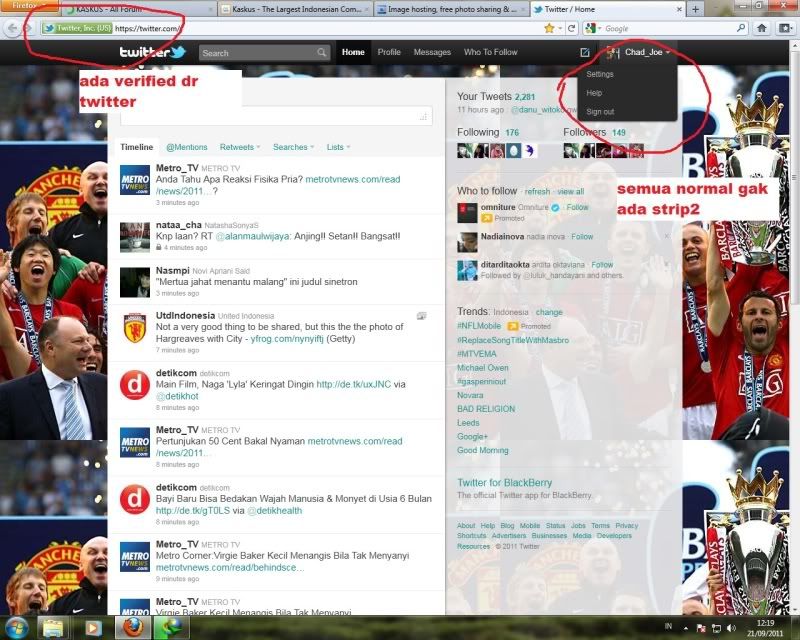Screen dimensions: 800x640
Task: Open the compose new tweet icon
Action: [585, 52]
